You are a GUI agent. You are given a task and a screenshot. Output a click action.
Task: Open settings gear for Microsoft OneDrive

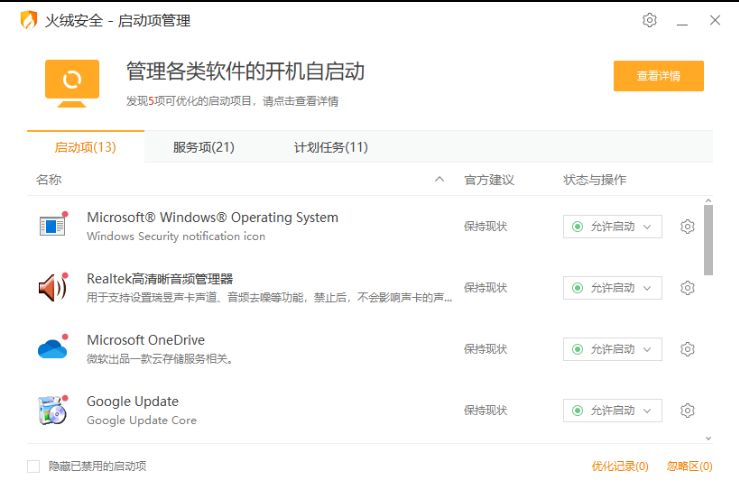click(687, 349)
